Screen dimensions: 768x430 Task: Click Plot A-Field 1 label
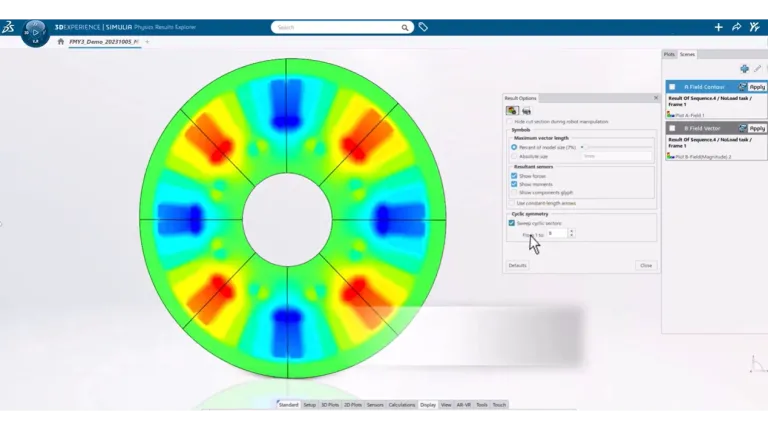click(690, 116)
